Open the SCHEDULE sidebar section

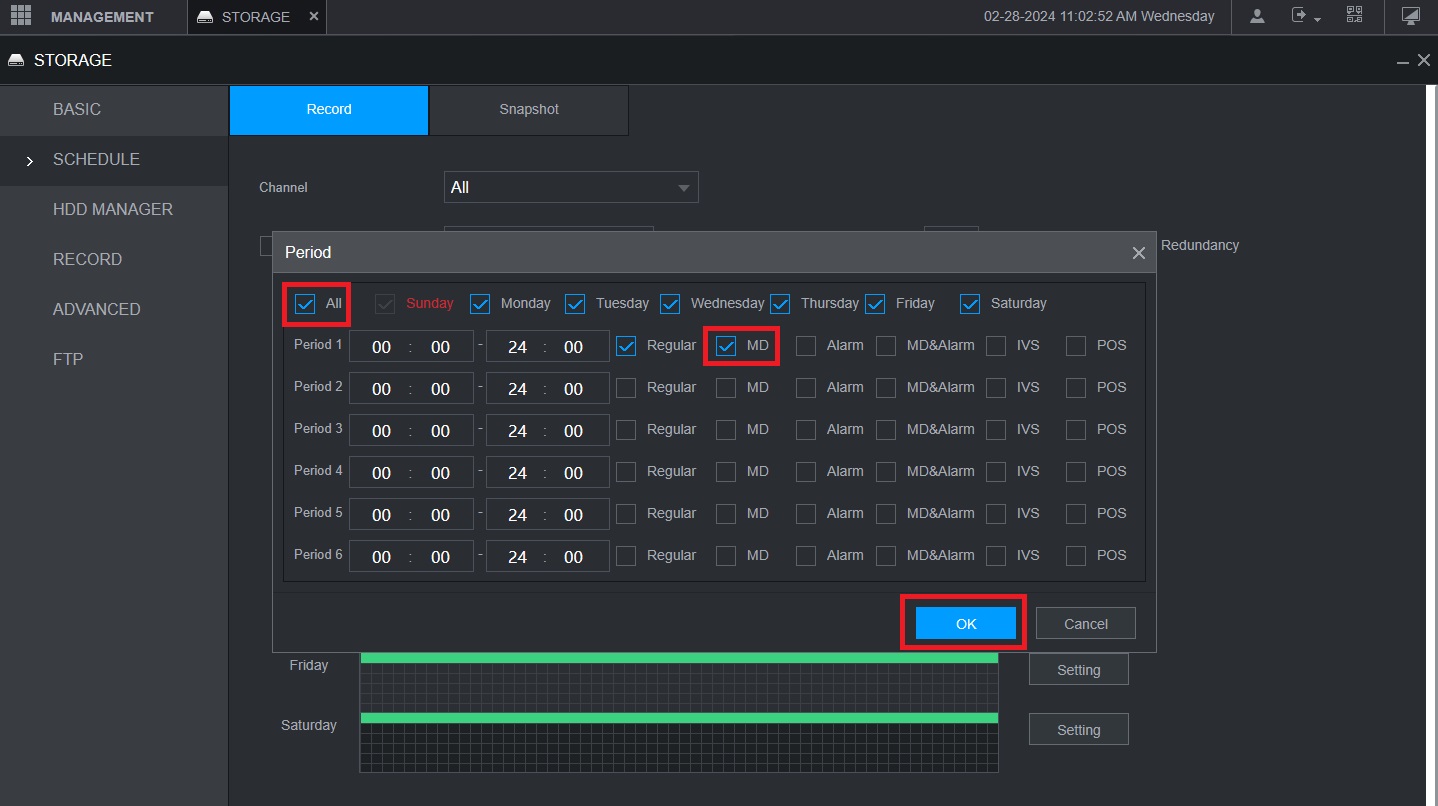click(x=114, y=160)
